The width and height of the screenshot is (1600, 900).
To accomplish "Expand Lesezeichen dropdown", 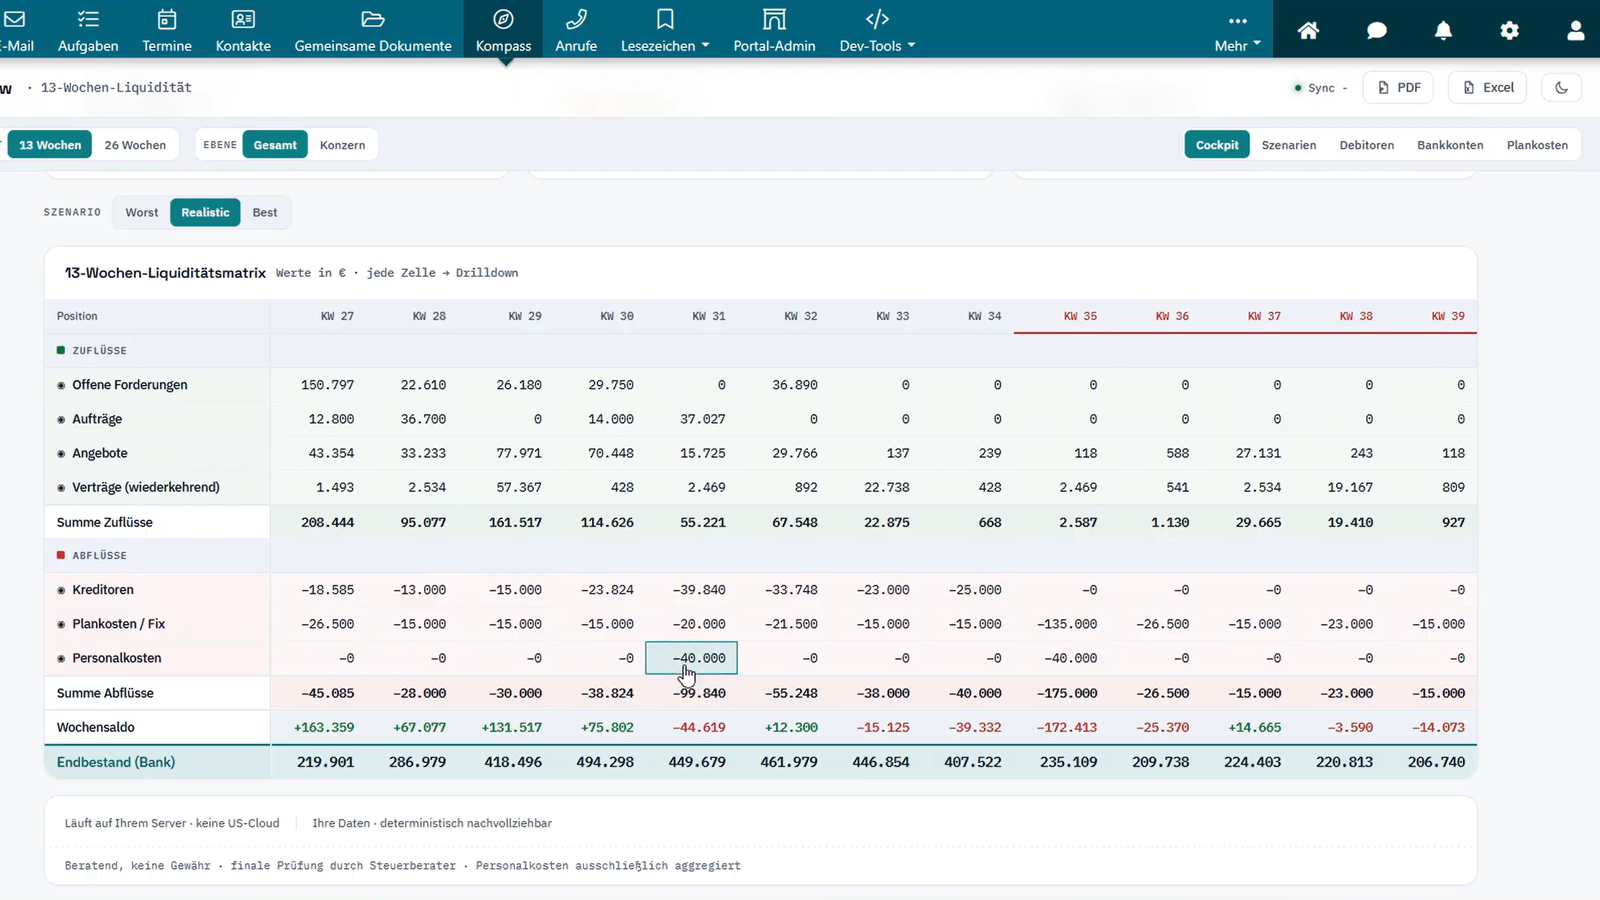I will point(665,31).
